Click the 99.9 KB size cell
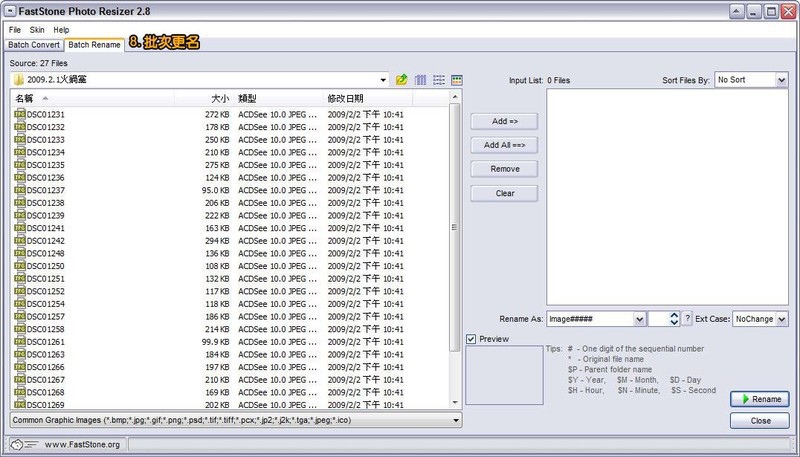 [215, 342]
